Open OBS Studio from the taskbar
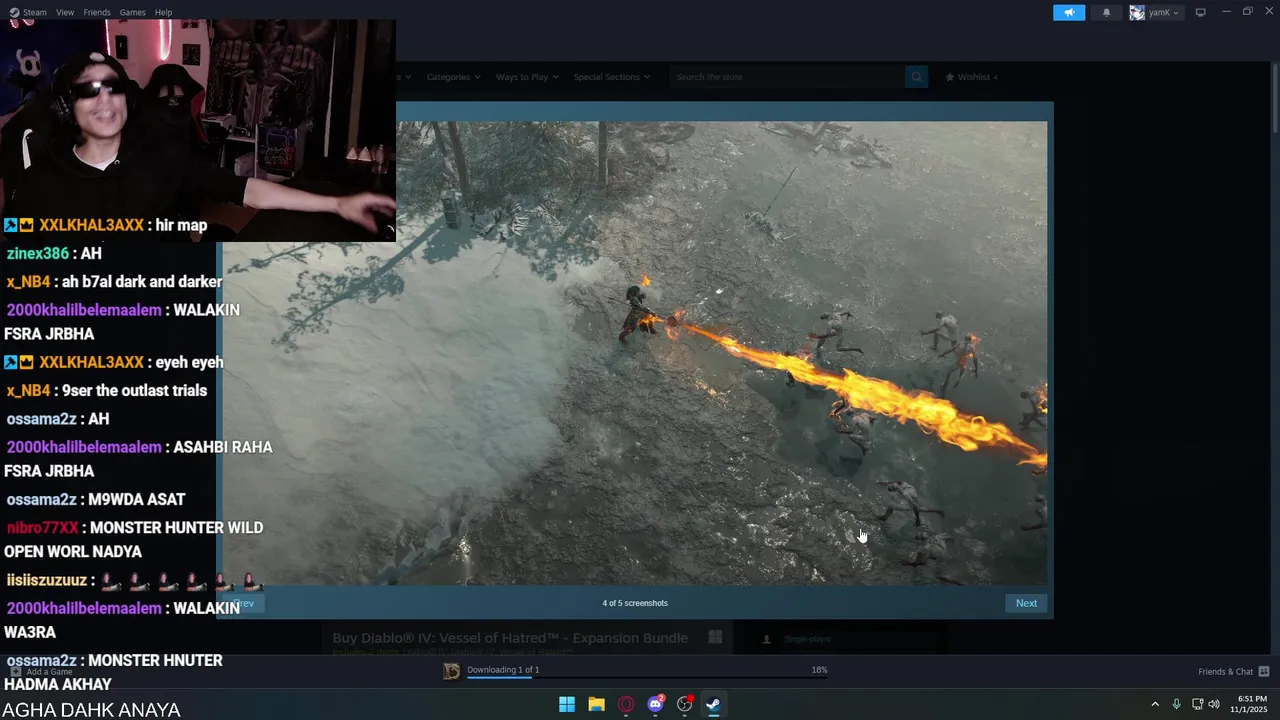This screenshot has height=720, width=1280. tap(685, 704)
